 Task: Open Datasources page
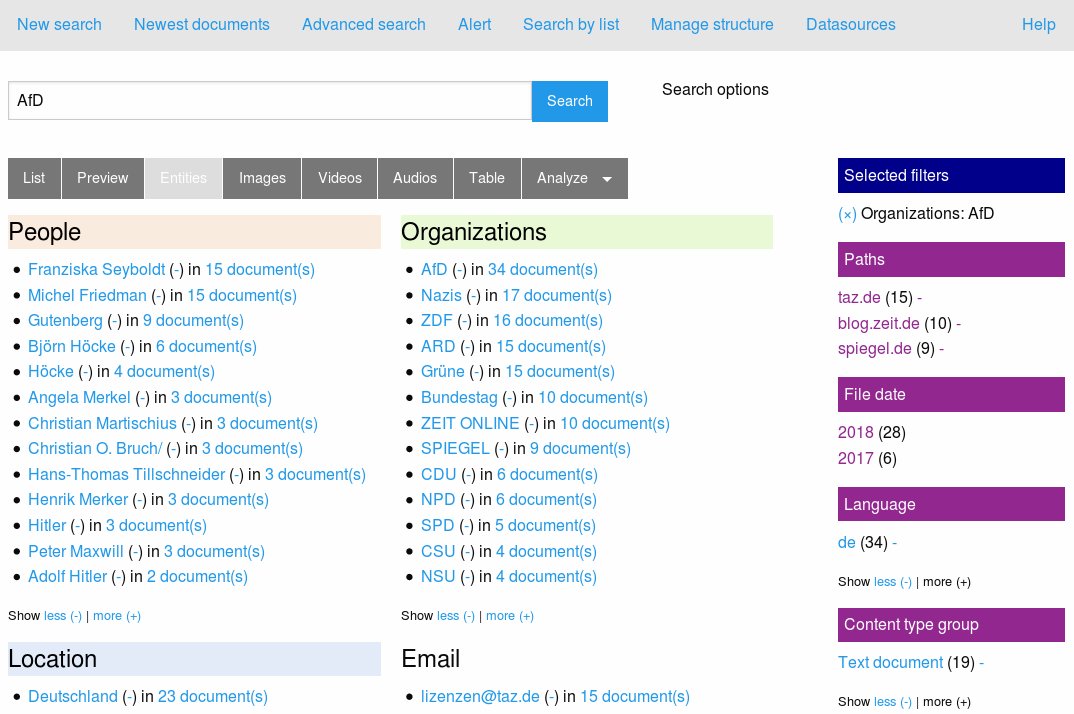point(851,24)
